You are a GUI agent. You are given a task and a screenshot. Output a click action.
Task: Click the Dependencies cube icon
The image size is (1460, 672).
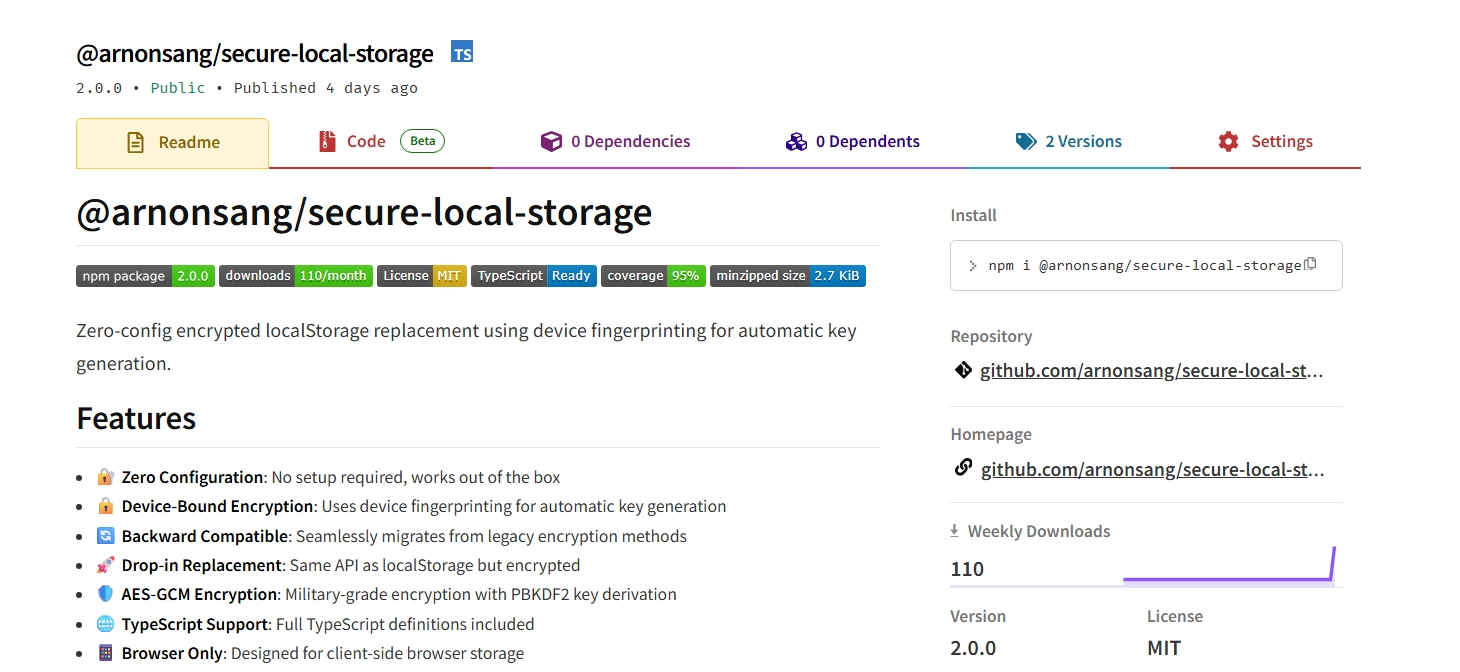click(551, 141)
